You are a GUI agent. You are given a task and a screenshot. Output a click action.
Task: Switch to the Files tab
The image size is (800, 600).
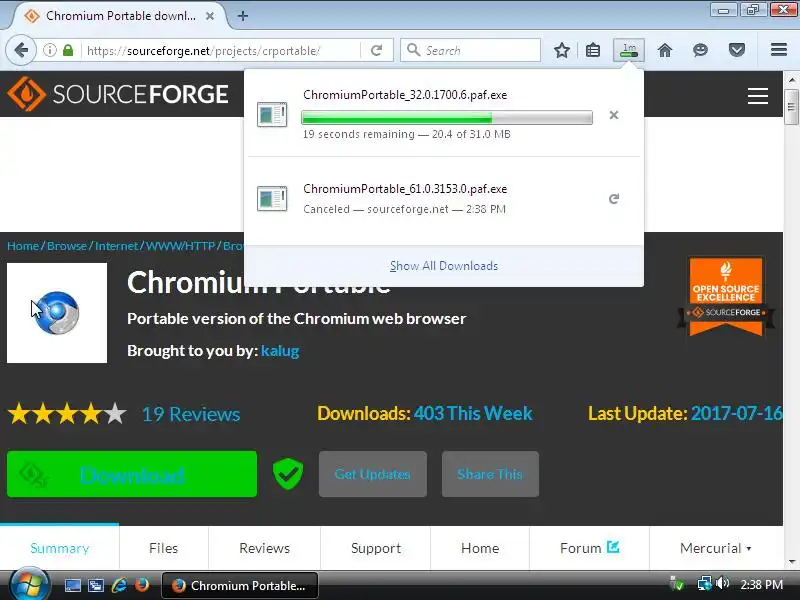point(164,548)
